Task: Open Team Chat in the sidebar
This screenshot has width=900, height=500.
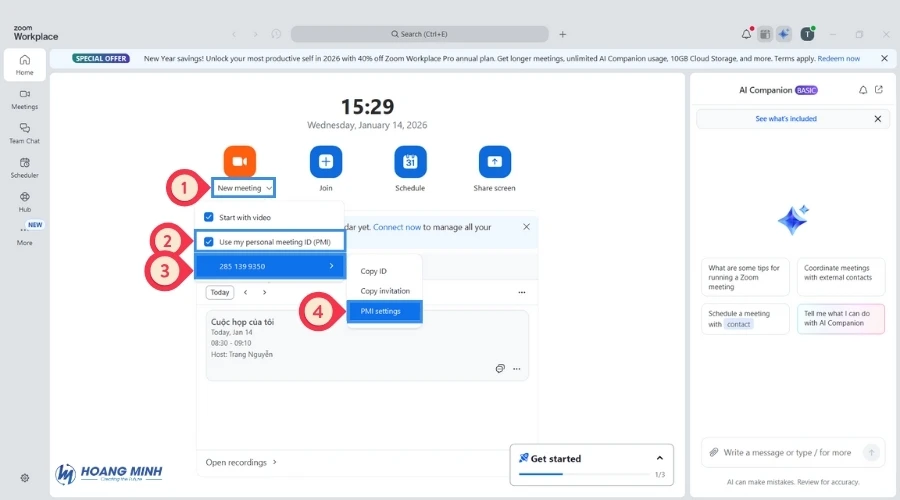Action: [x=24, y=132]
